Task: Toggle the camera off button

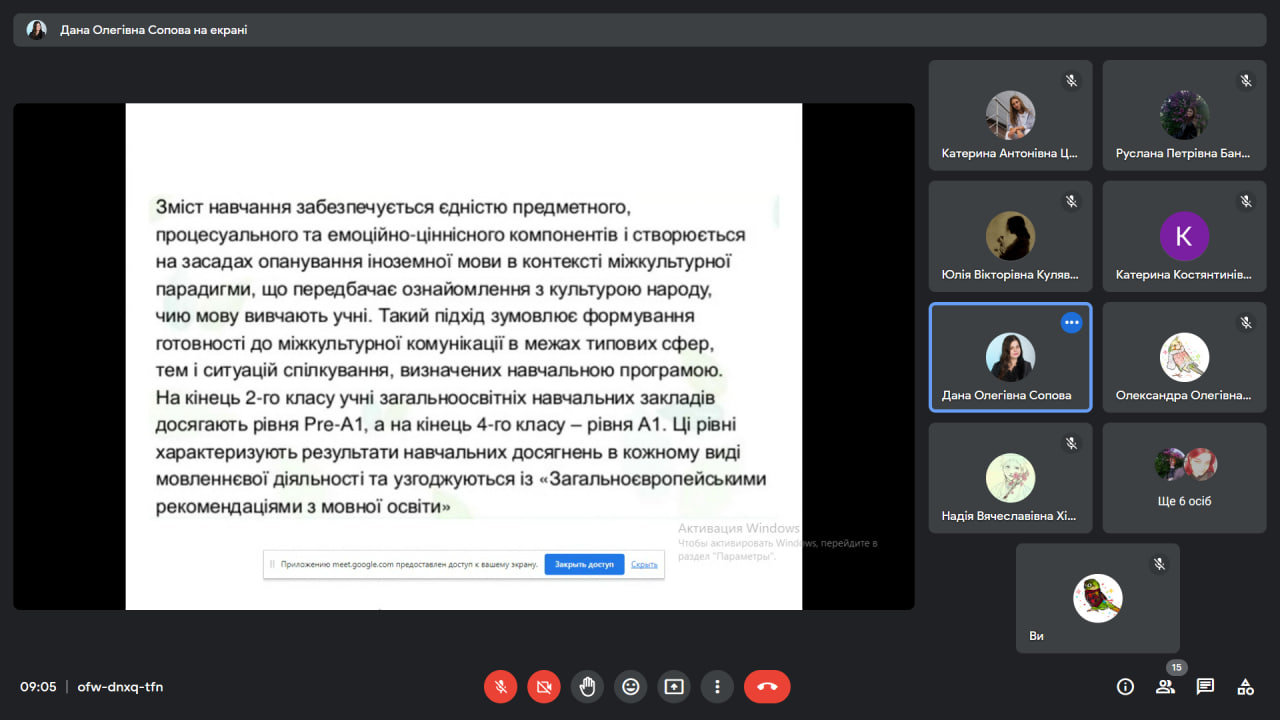Action: 544,687
